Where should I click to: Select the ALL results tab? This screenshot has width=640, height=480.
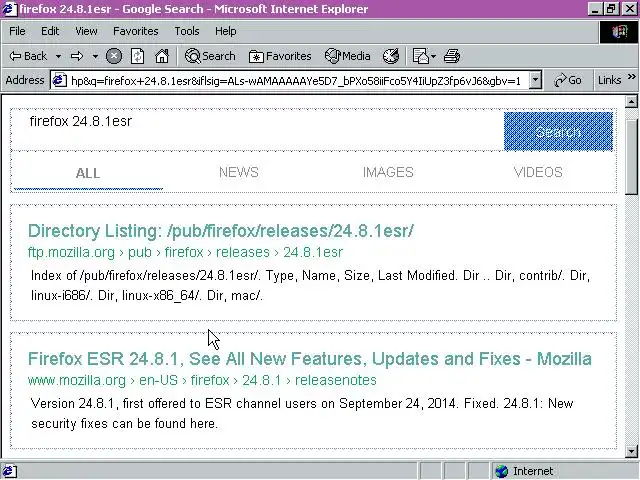(x=88, y=173)
